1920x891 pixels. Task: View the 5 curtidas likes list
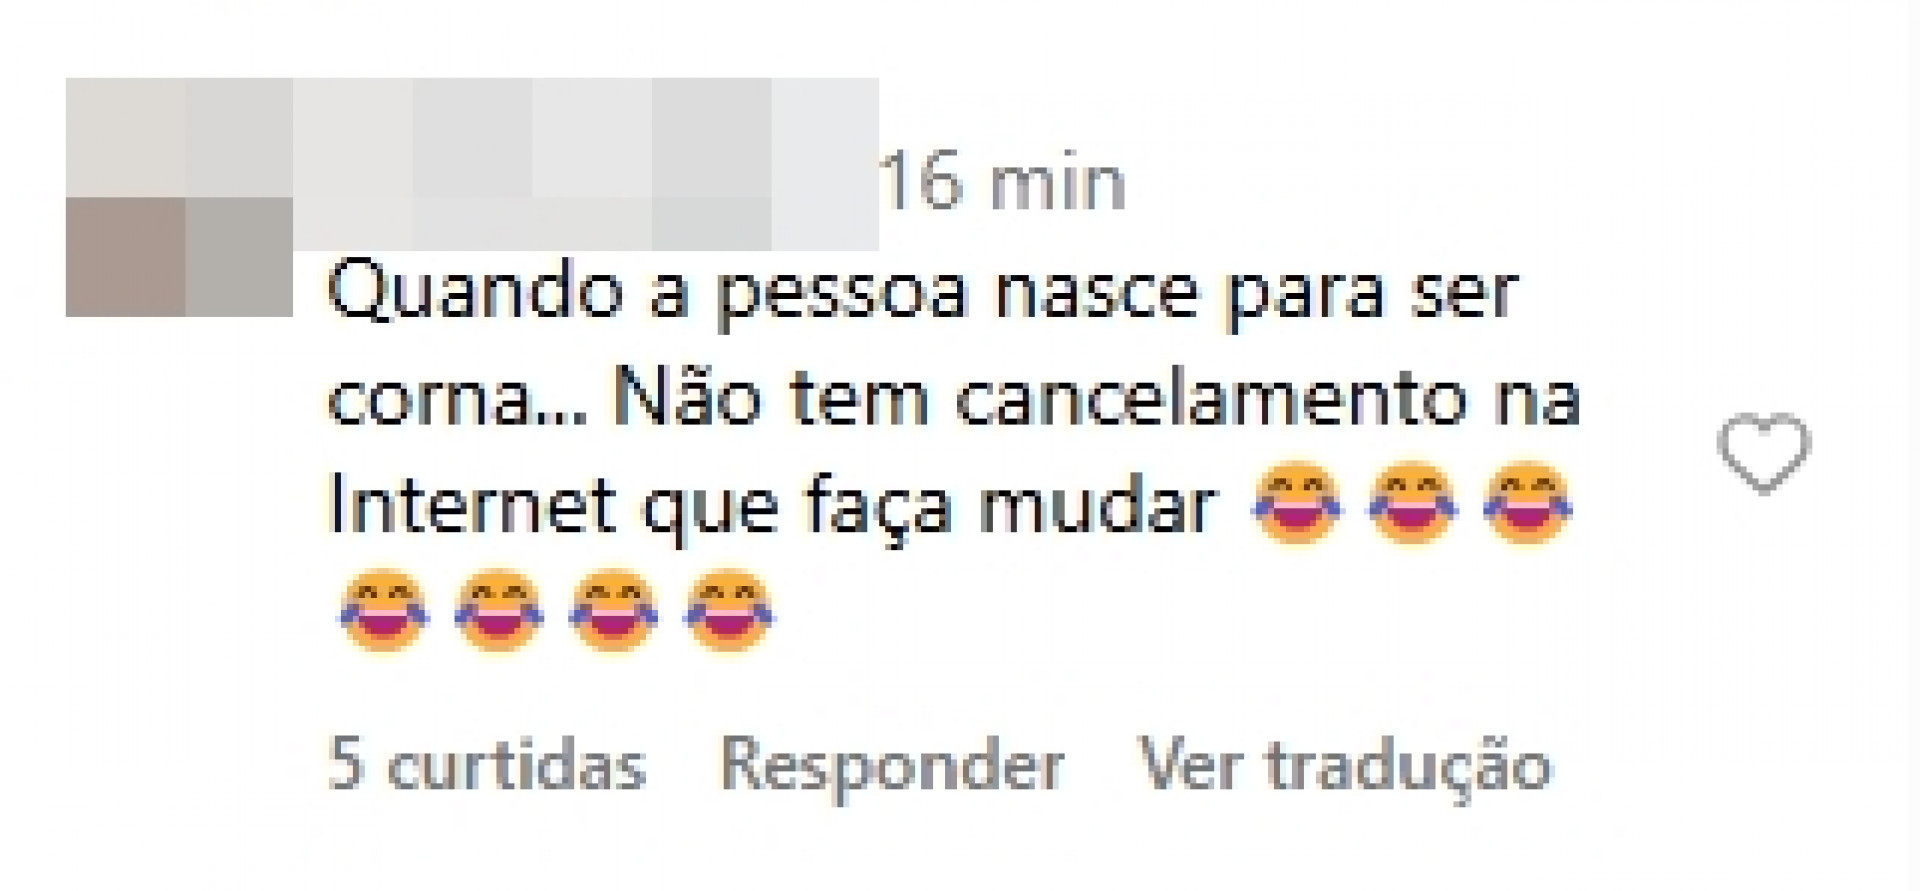click(487, 767)
